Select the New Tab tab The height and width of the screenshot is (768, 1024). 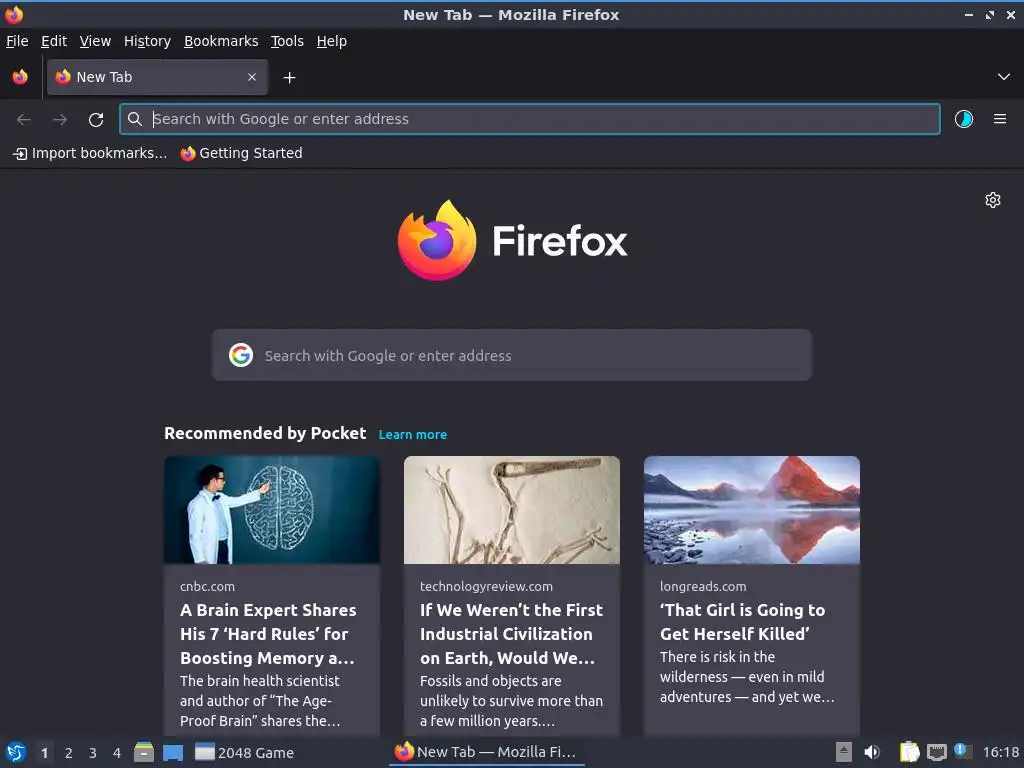point(157,77)
